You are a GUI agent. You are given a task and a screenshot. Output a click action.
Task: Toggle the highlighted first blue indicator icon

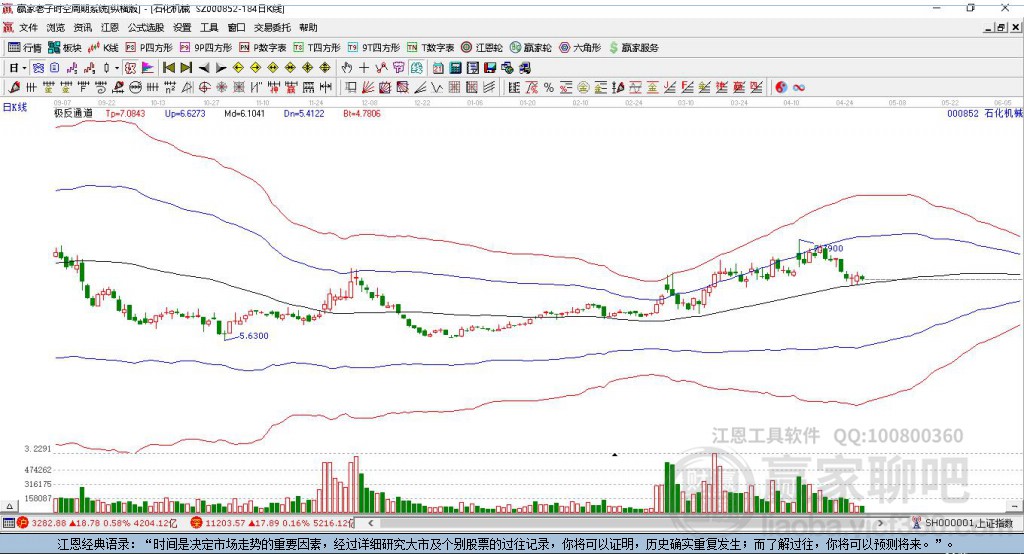click(39, 68)
